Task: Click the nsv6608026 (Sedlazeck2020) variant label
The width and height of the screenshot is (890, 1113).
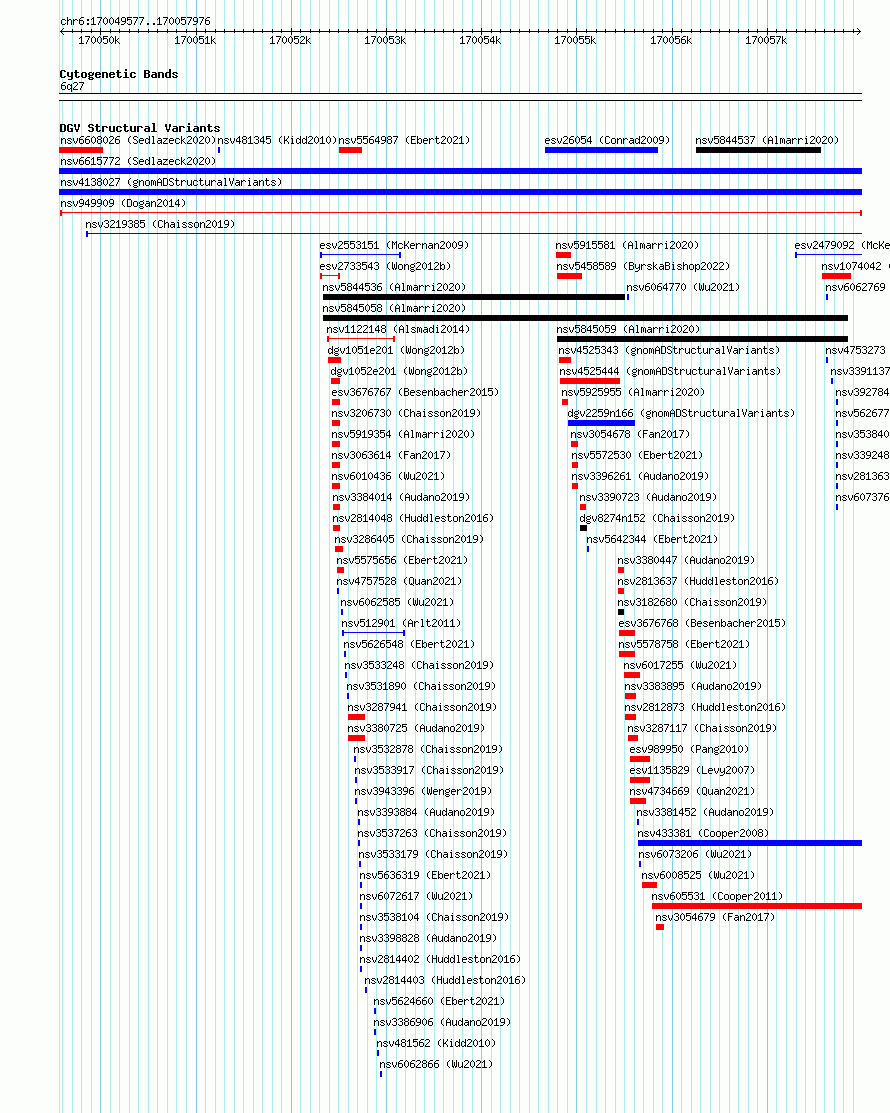Action: [138, 141]
